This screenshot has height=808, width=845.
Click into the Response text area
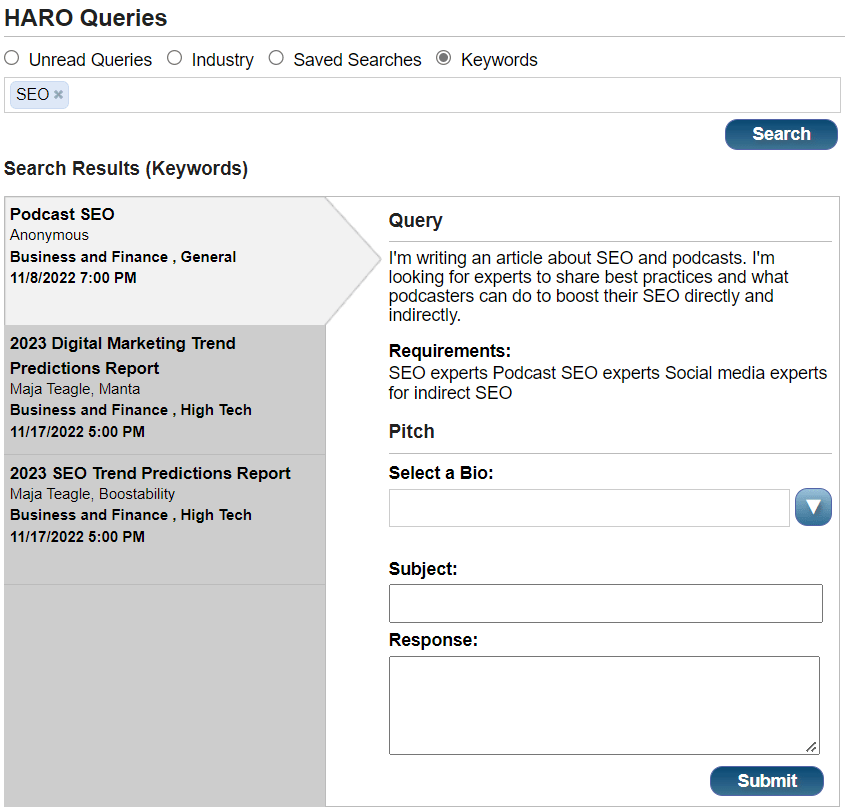click(x=604, y=705)
